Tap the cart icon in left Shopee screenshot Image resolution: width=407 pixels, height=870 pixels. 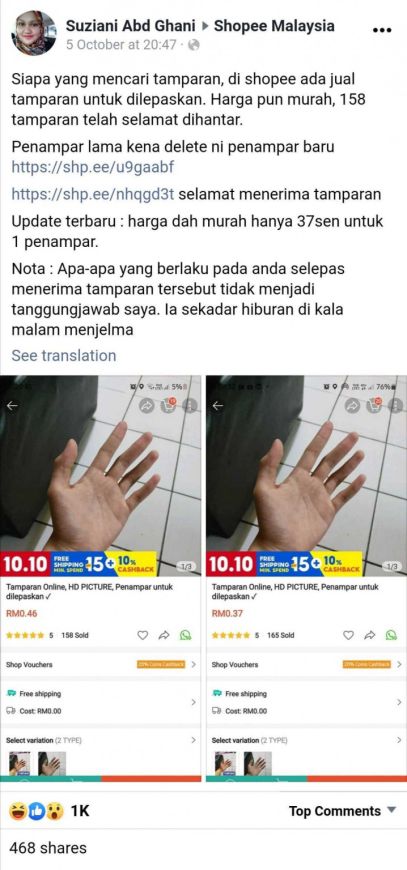pos(171,406)
